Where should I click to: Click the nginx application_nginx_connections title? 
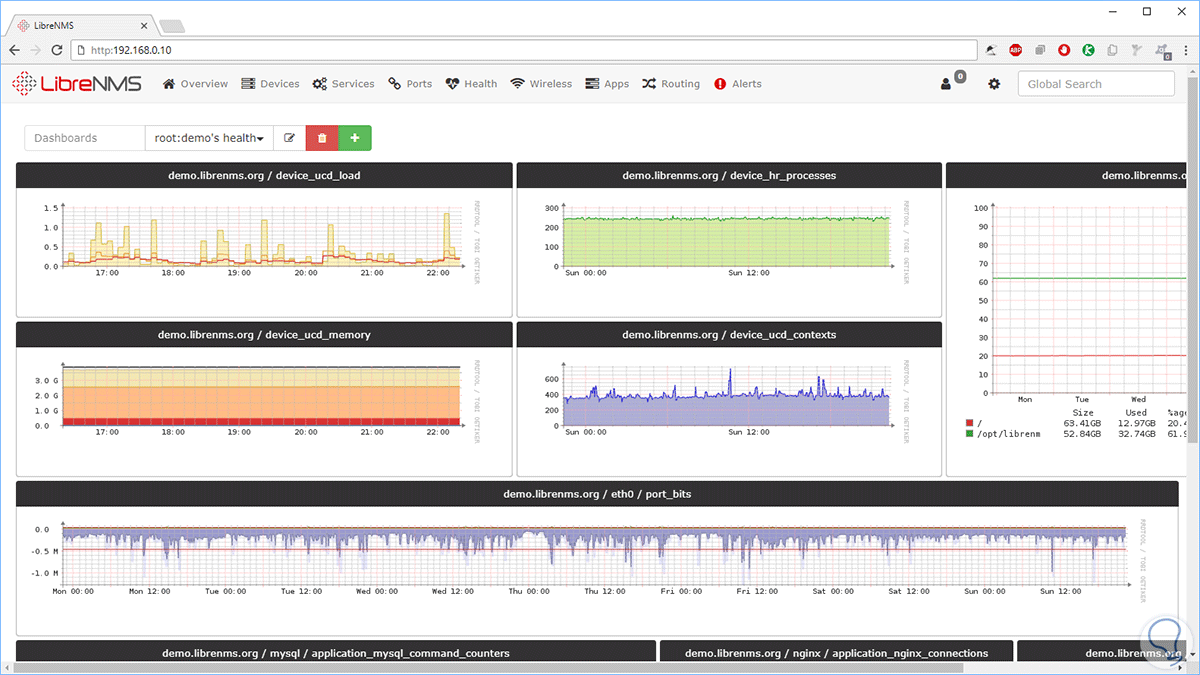pos(836,653)
